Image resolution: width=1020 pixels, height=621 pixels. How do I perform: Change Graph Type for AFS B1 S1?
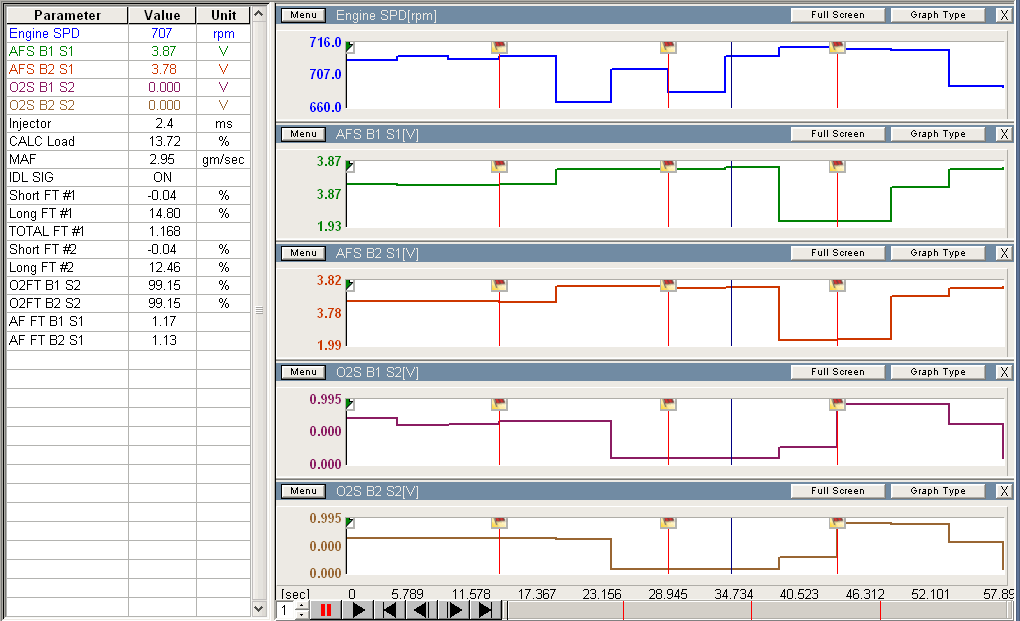pyautogui.click(x=937, y=134)
